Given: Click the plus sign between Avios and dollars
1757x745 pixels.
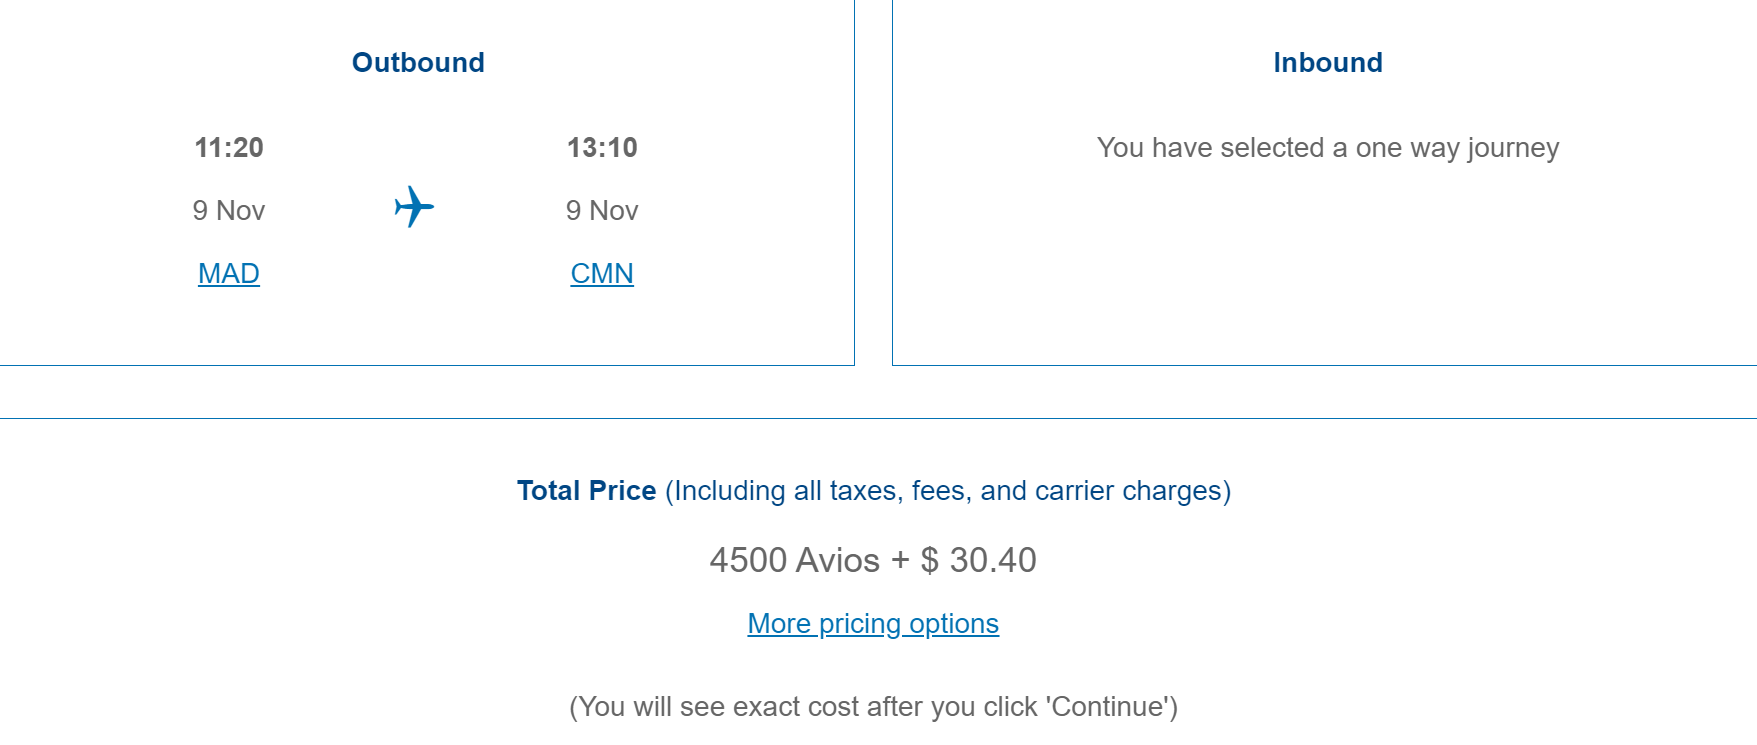Looking at the screenshot, I should point(900,560).
